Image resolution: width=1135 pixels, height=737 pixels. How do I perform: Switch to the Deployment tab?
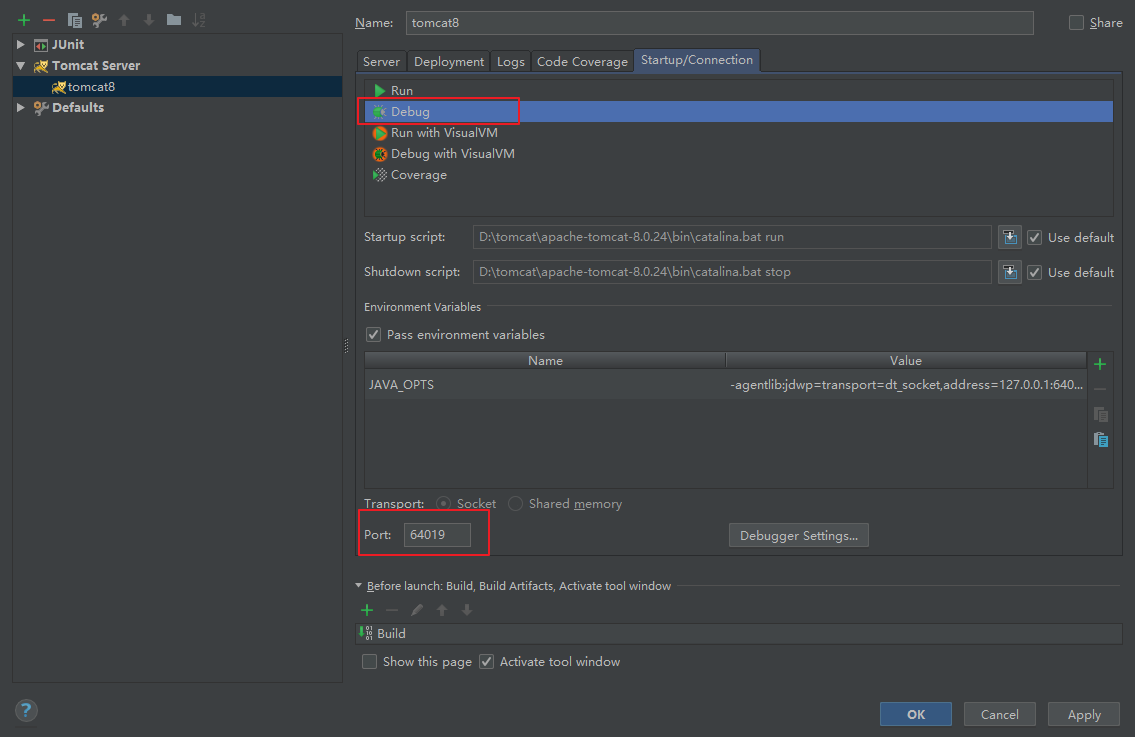tap(448, 60)
